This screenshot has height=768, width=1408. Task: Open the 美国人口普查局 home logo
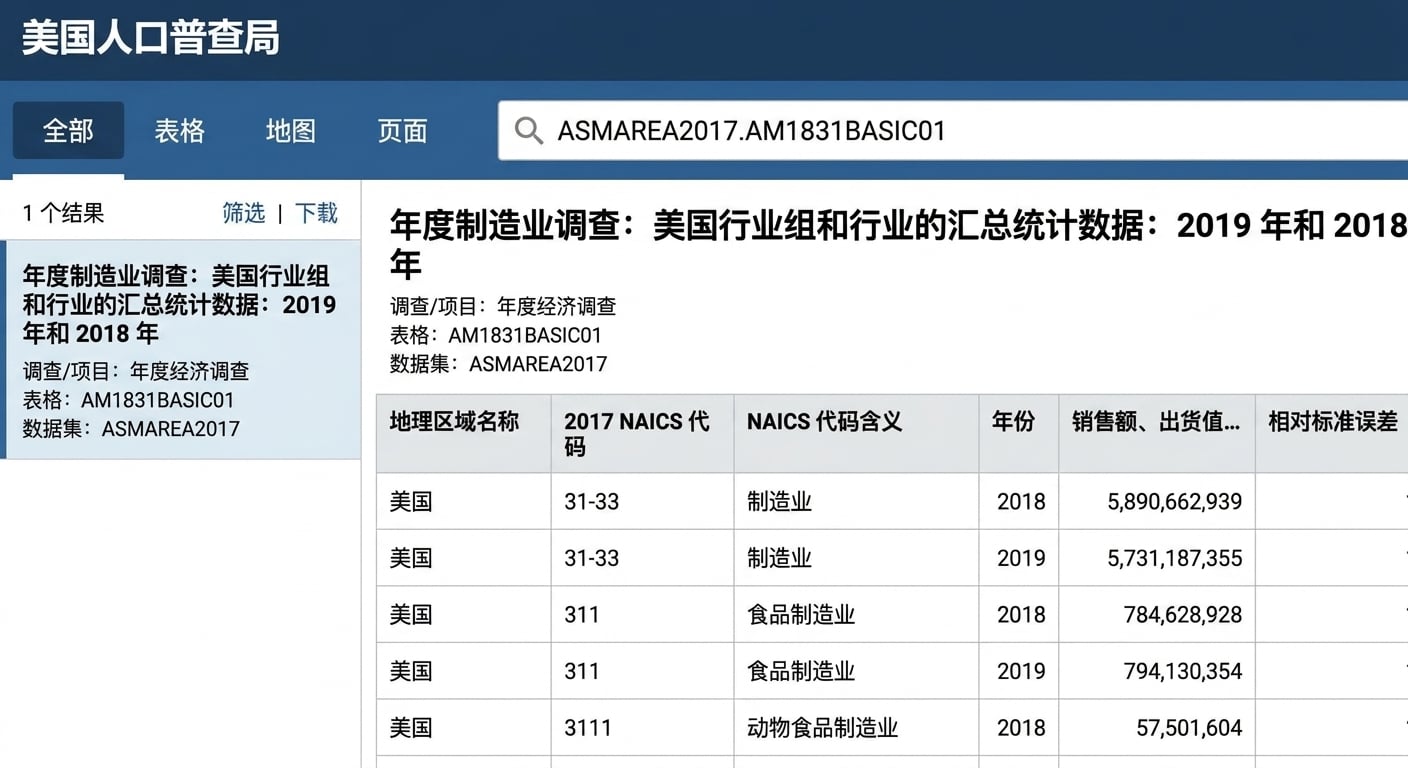(x=151, y=38)
